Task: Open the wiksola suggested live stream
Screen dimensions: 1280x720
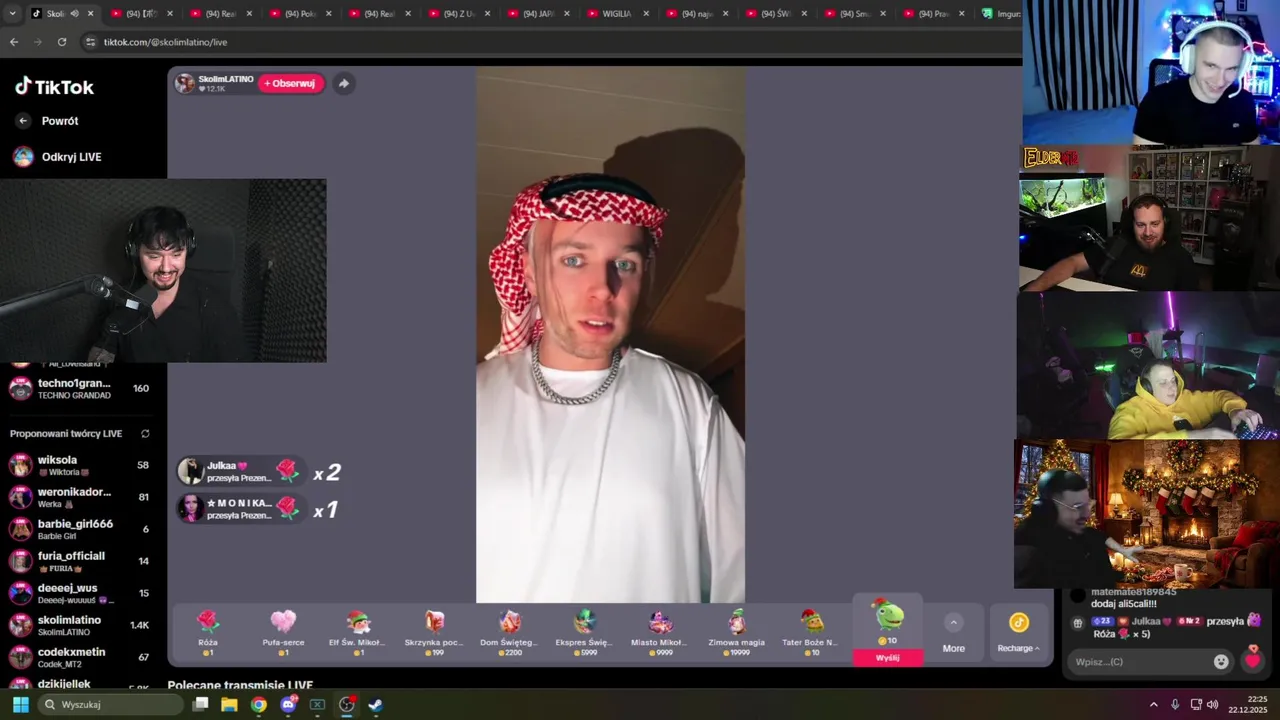Action: click(79, 465)
